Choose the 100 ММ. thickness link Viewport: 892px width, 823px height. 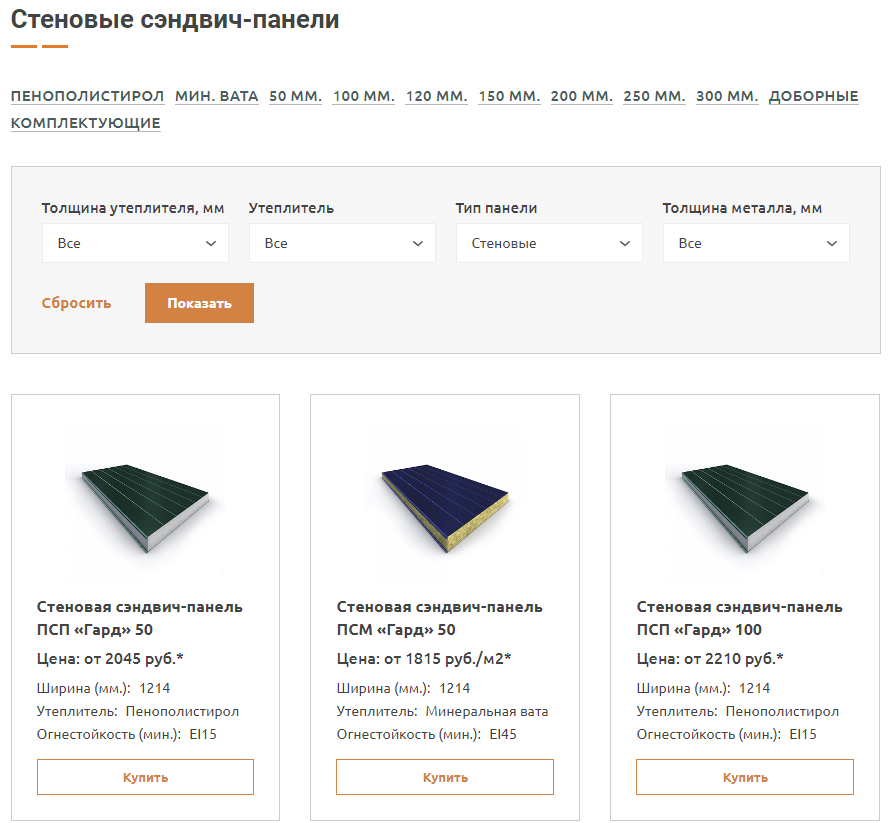coord(364,97)
